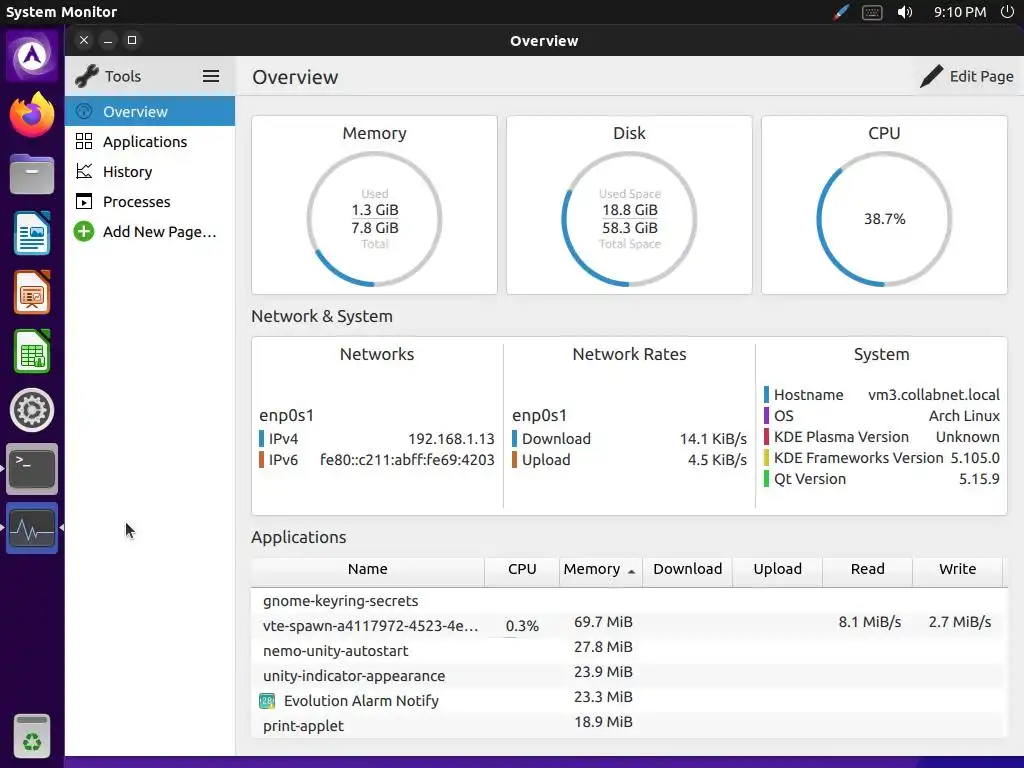This screenshot has height=768, width=1024.
Task: Click the 8.1 MiB/s Read value
Action: pyautogui.click(x=870, y=622)
